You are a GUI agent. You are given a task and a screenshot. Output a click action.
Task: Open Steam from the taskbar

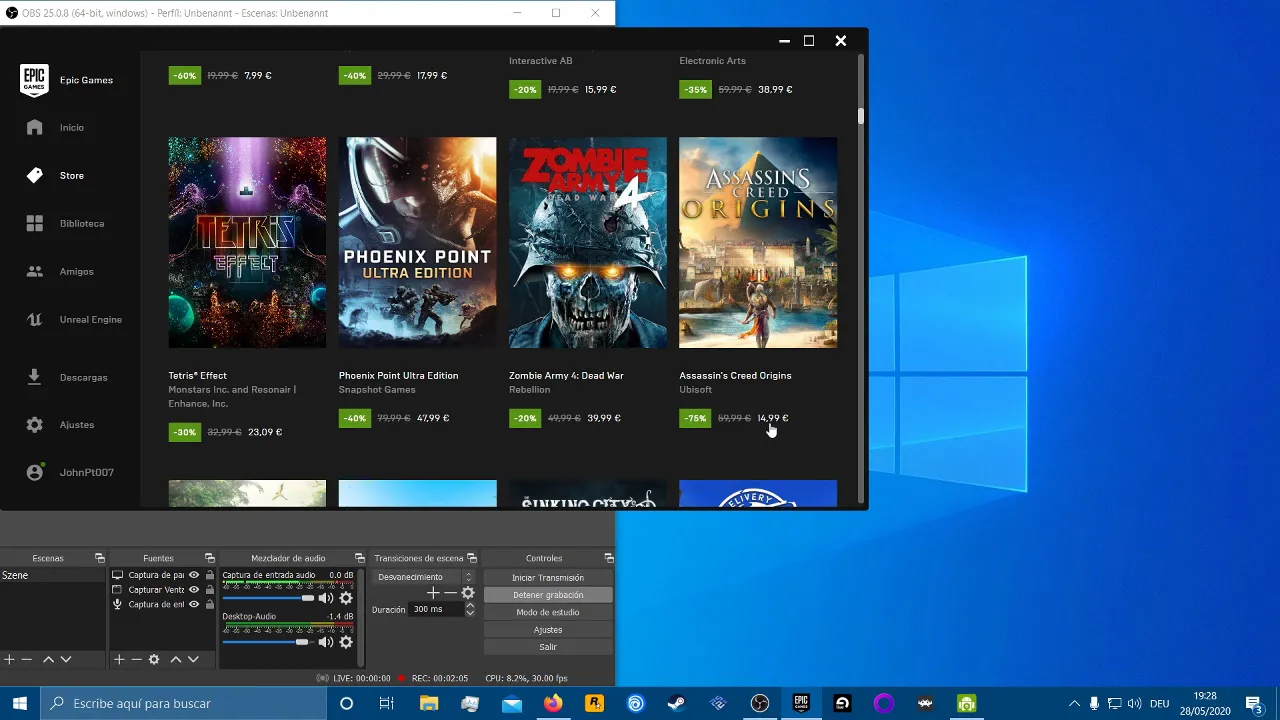pyautogui.click(x=677, y=703)
